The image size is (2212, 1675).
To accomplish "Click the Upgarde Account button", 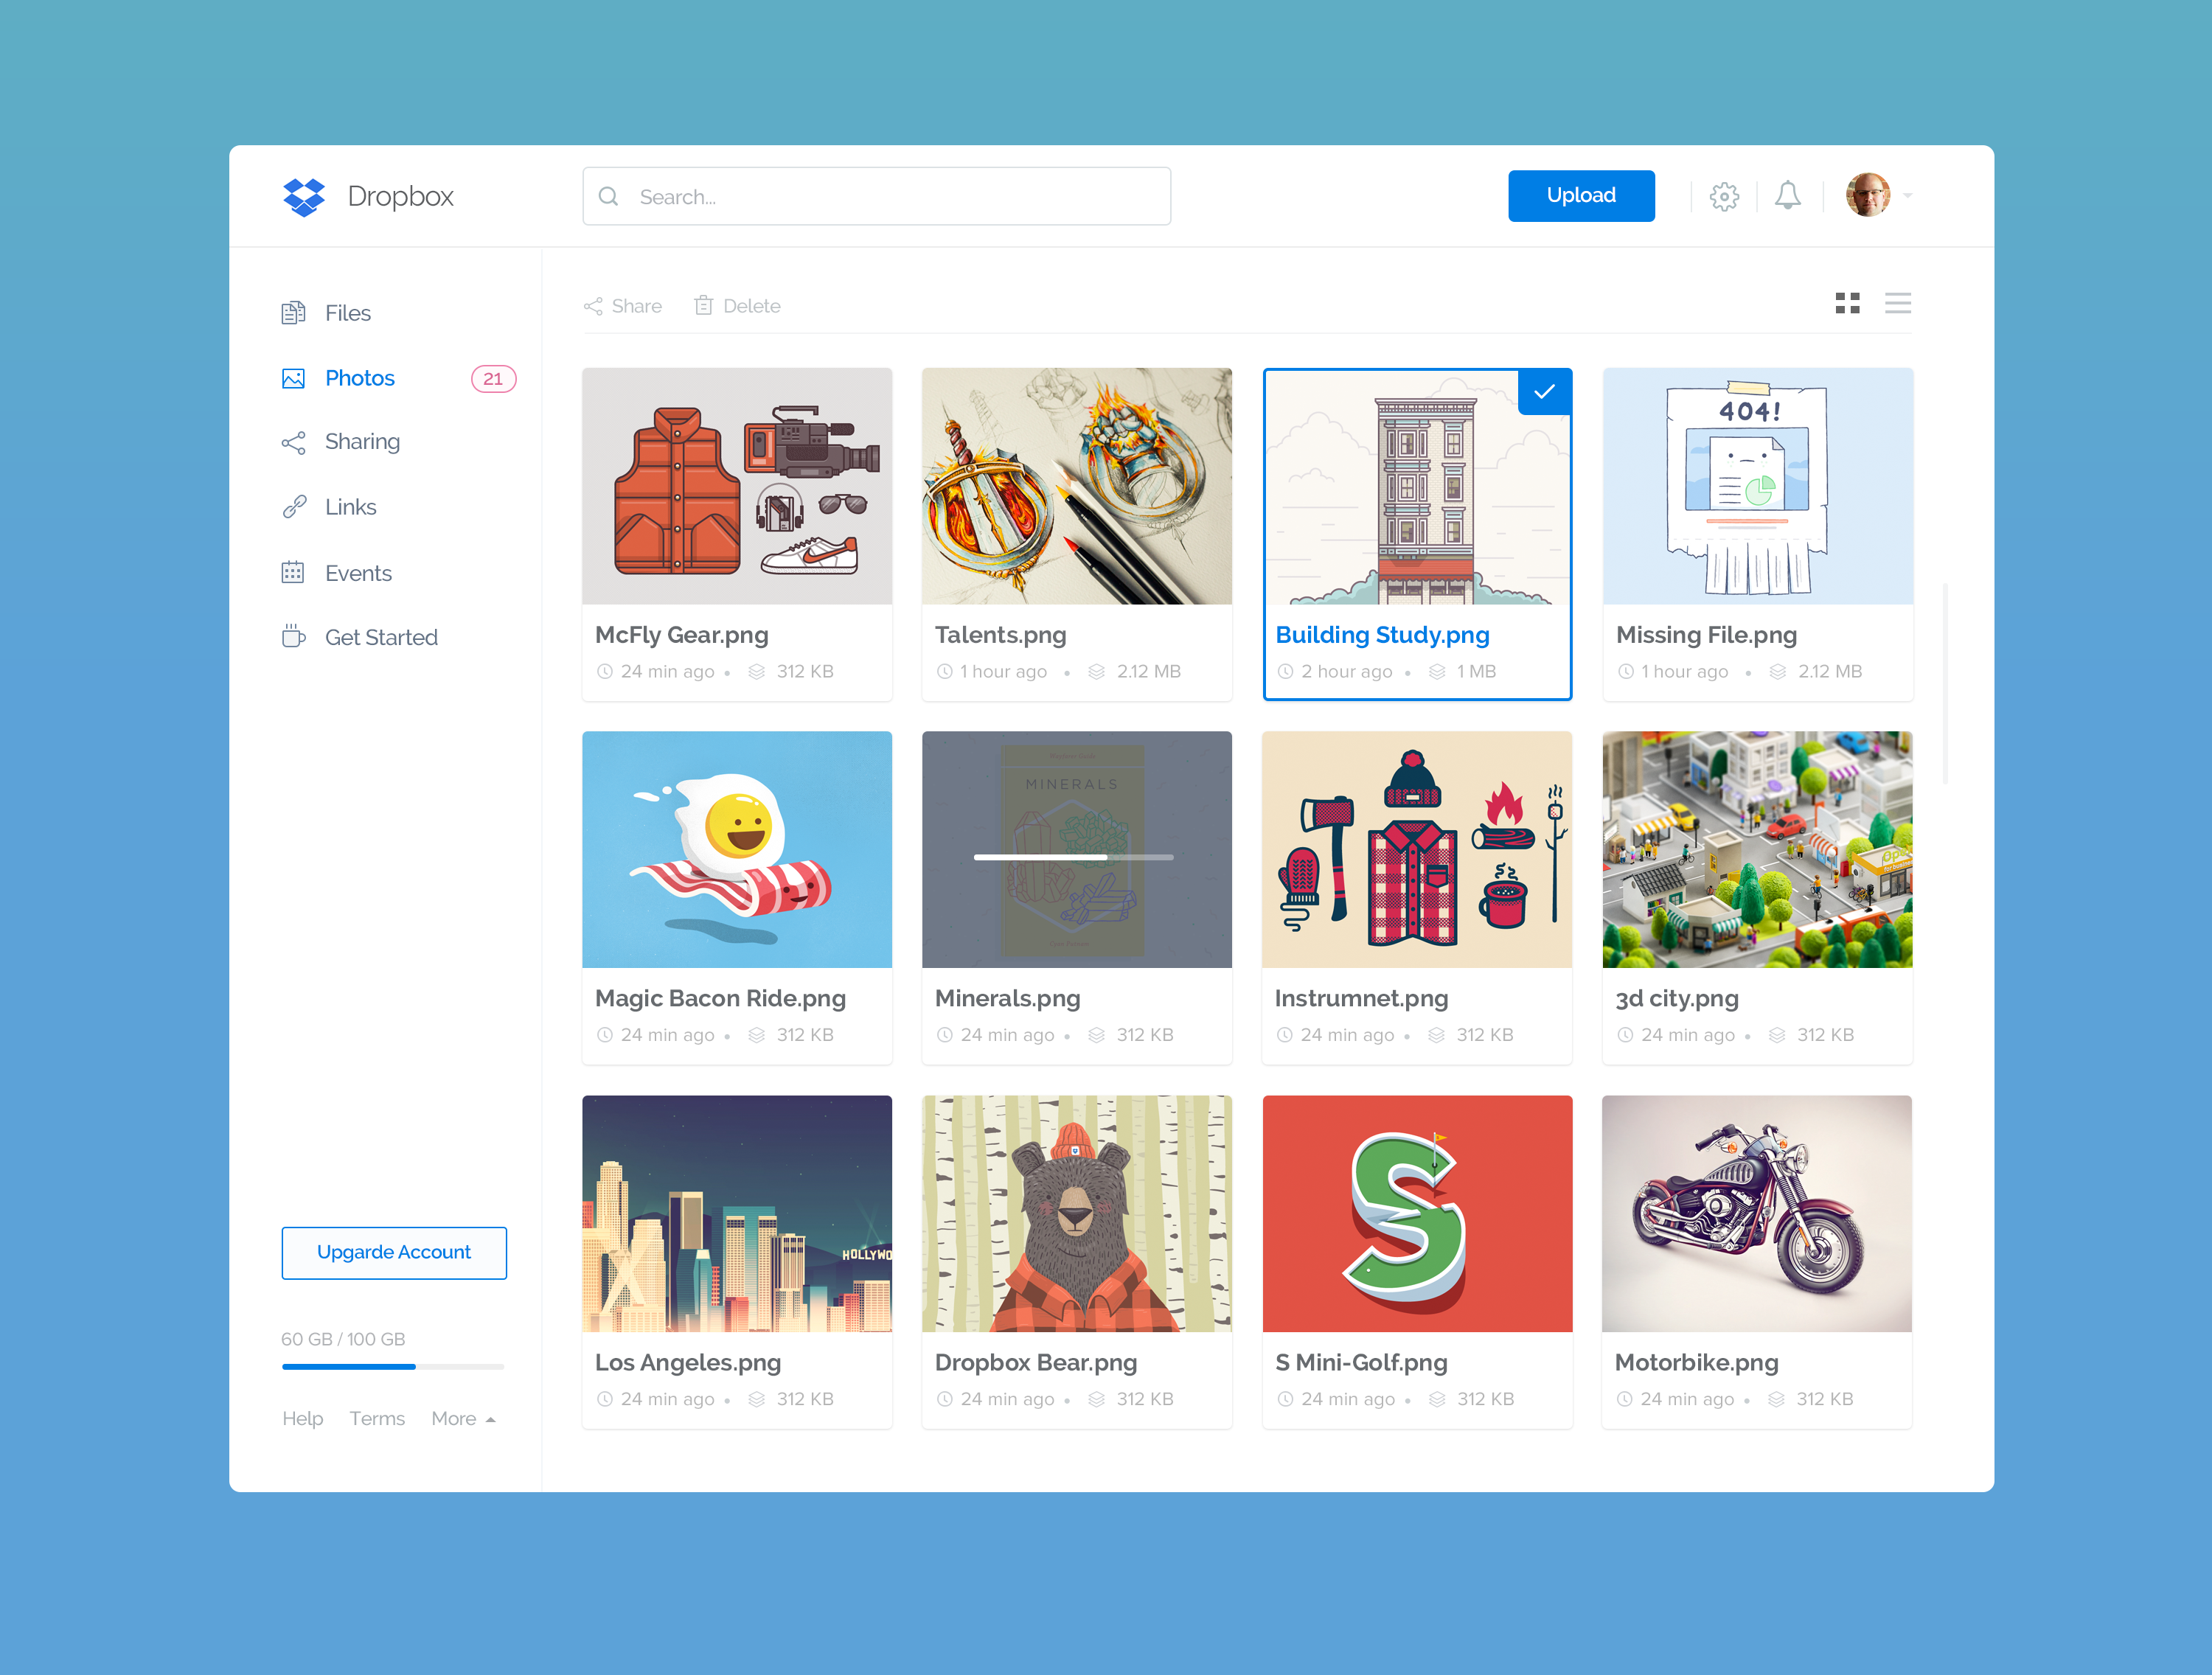I will coord(394,1253).
